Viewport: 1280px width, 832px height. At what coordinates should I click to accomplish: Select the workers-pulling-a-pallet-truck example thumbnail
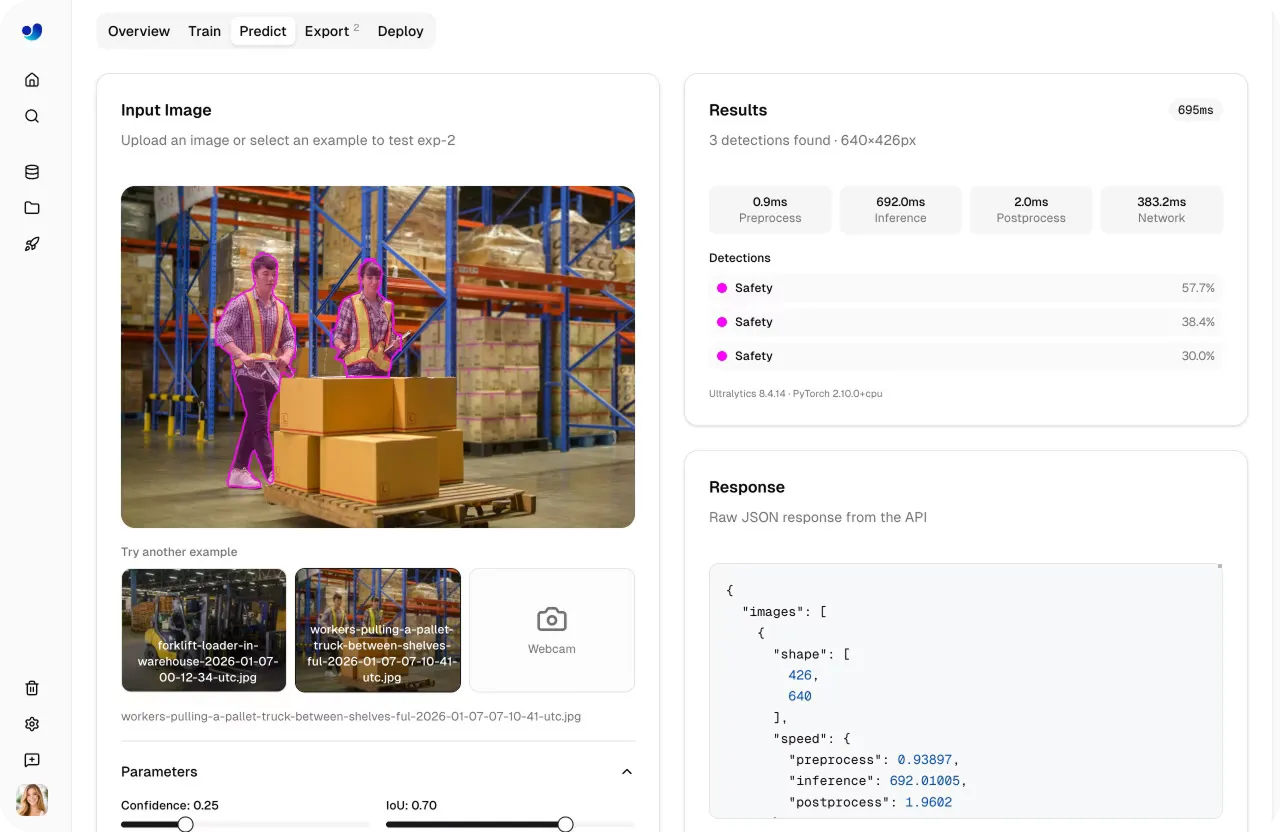click(x=378, y=630)
